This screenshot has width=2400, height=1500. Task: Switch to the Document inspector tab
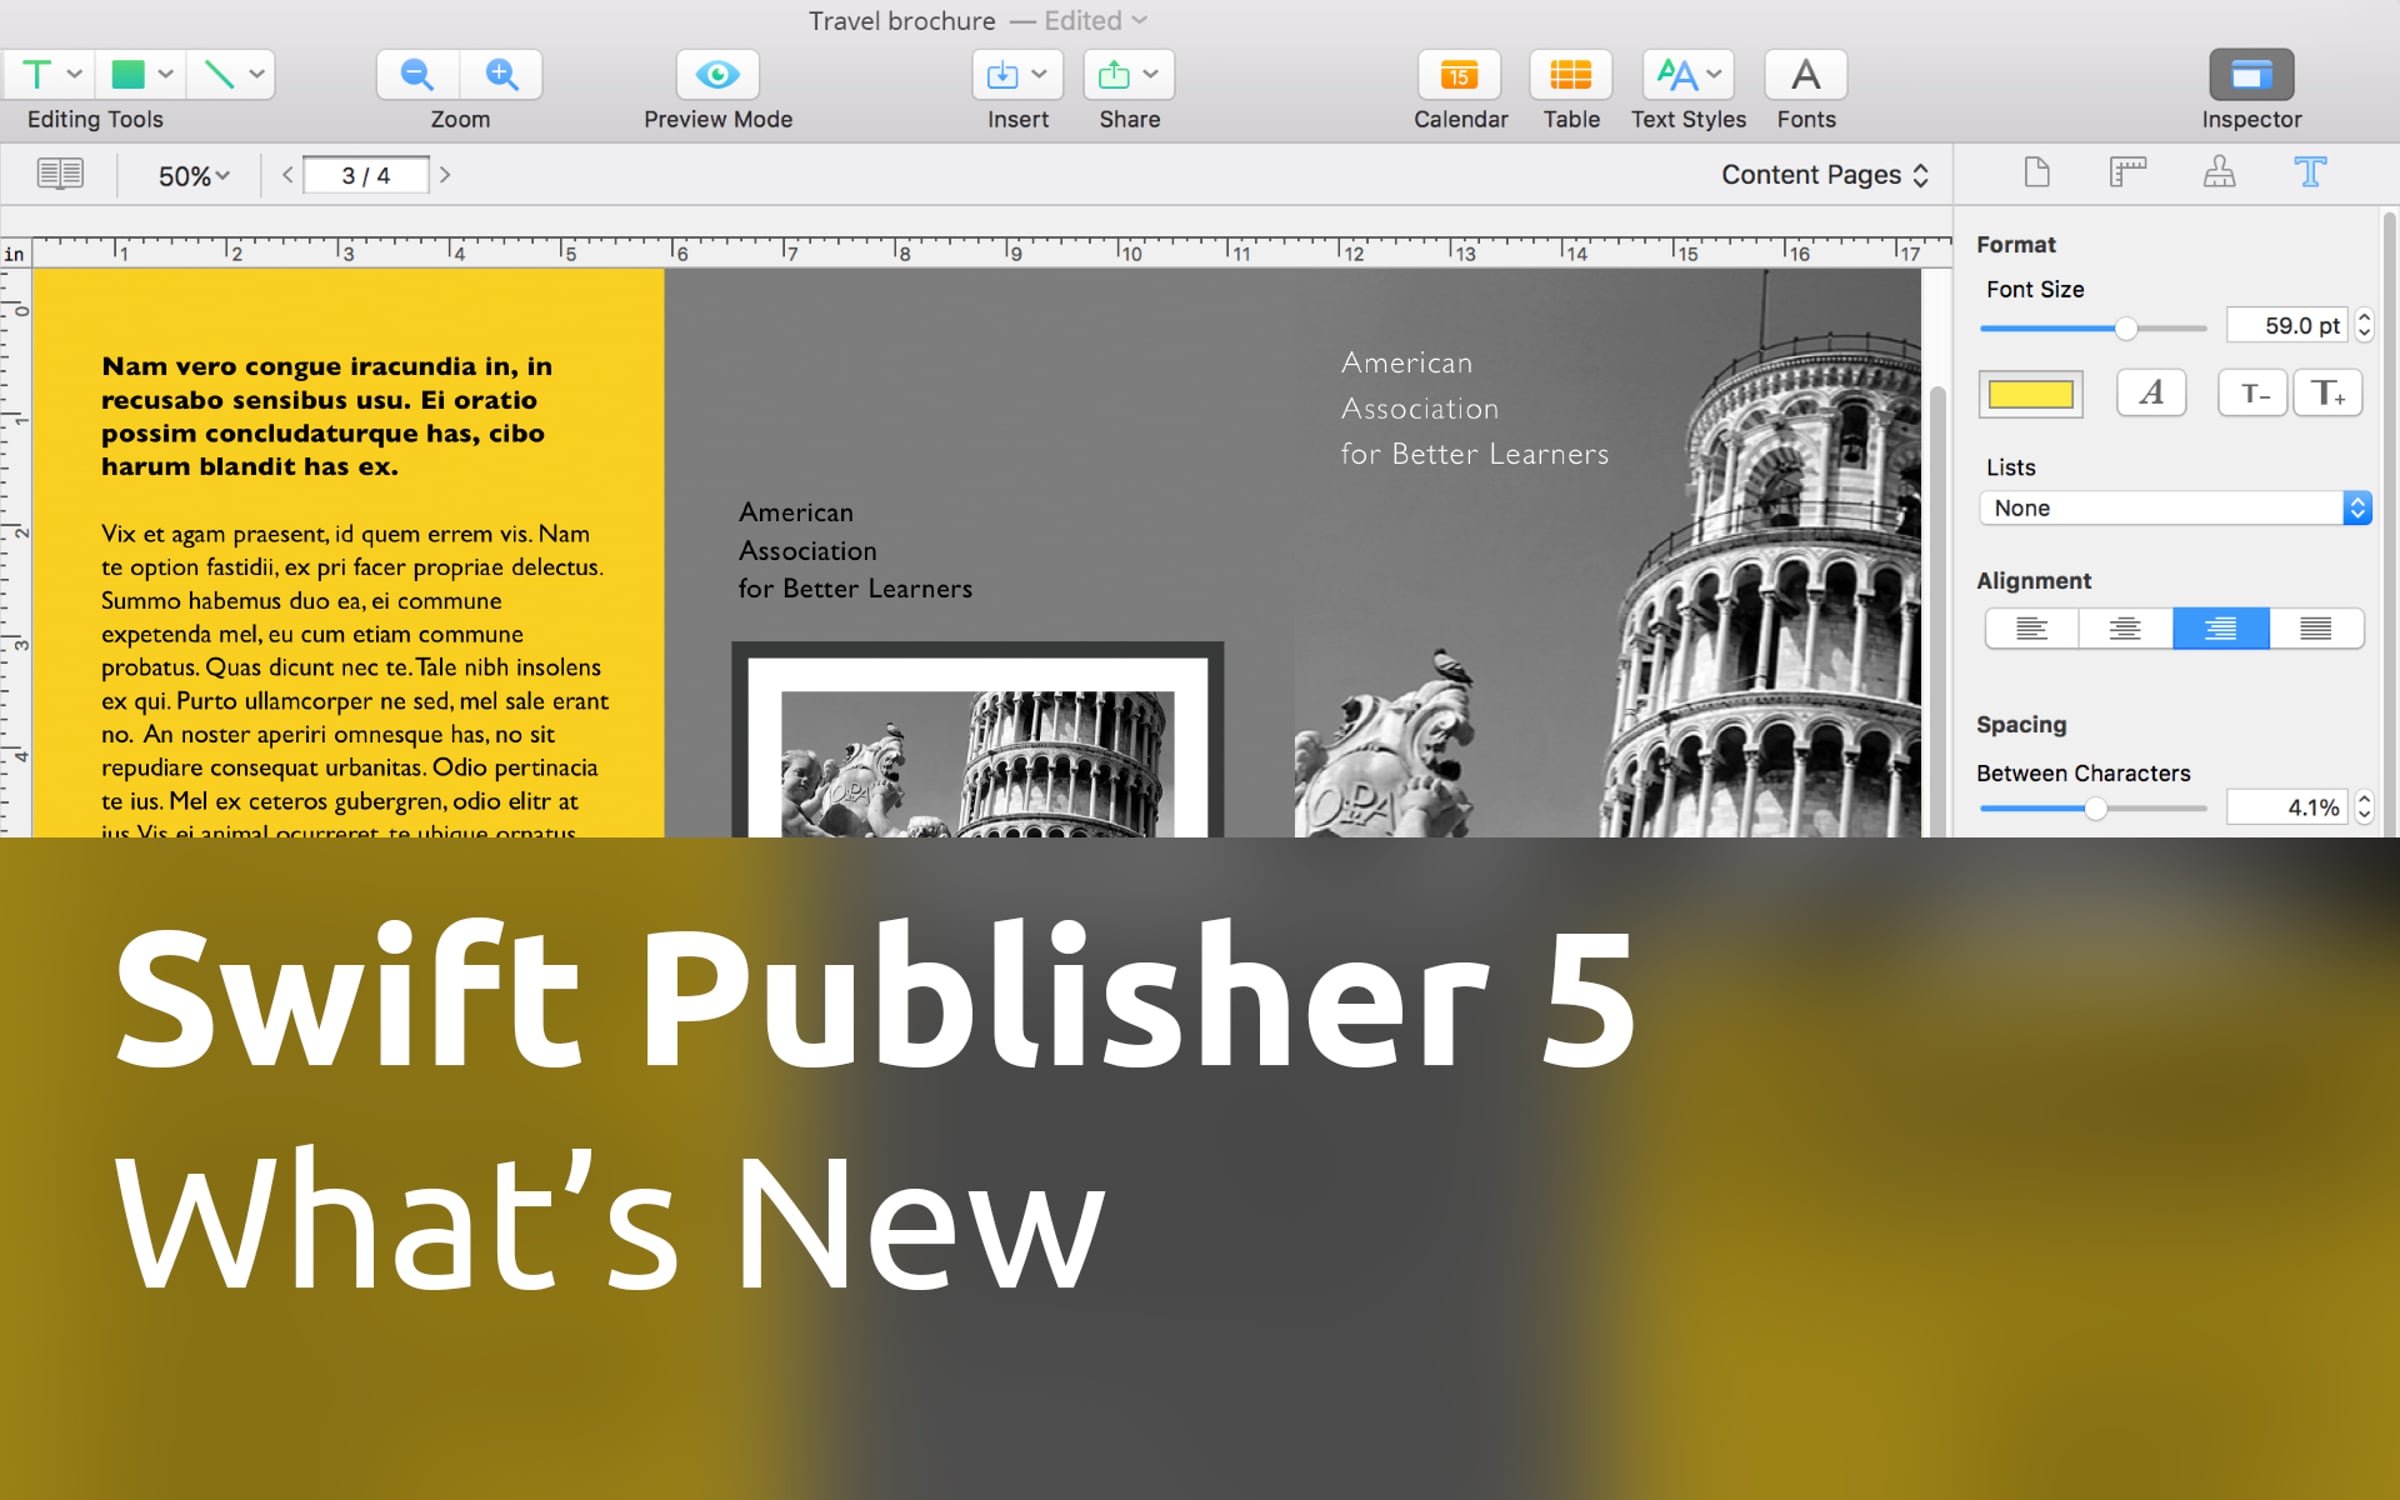pos(2037,172)
